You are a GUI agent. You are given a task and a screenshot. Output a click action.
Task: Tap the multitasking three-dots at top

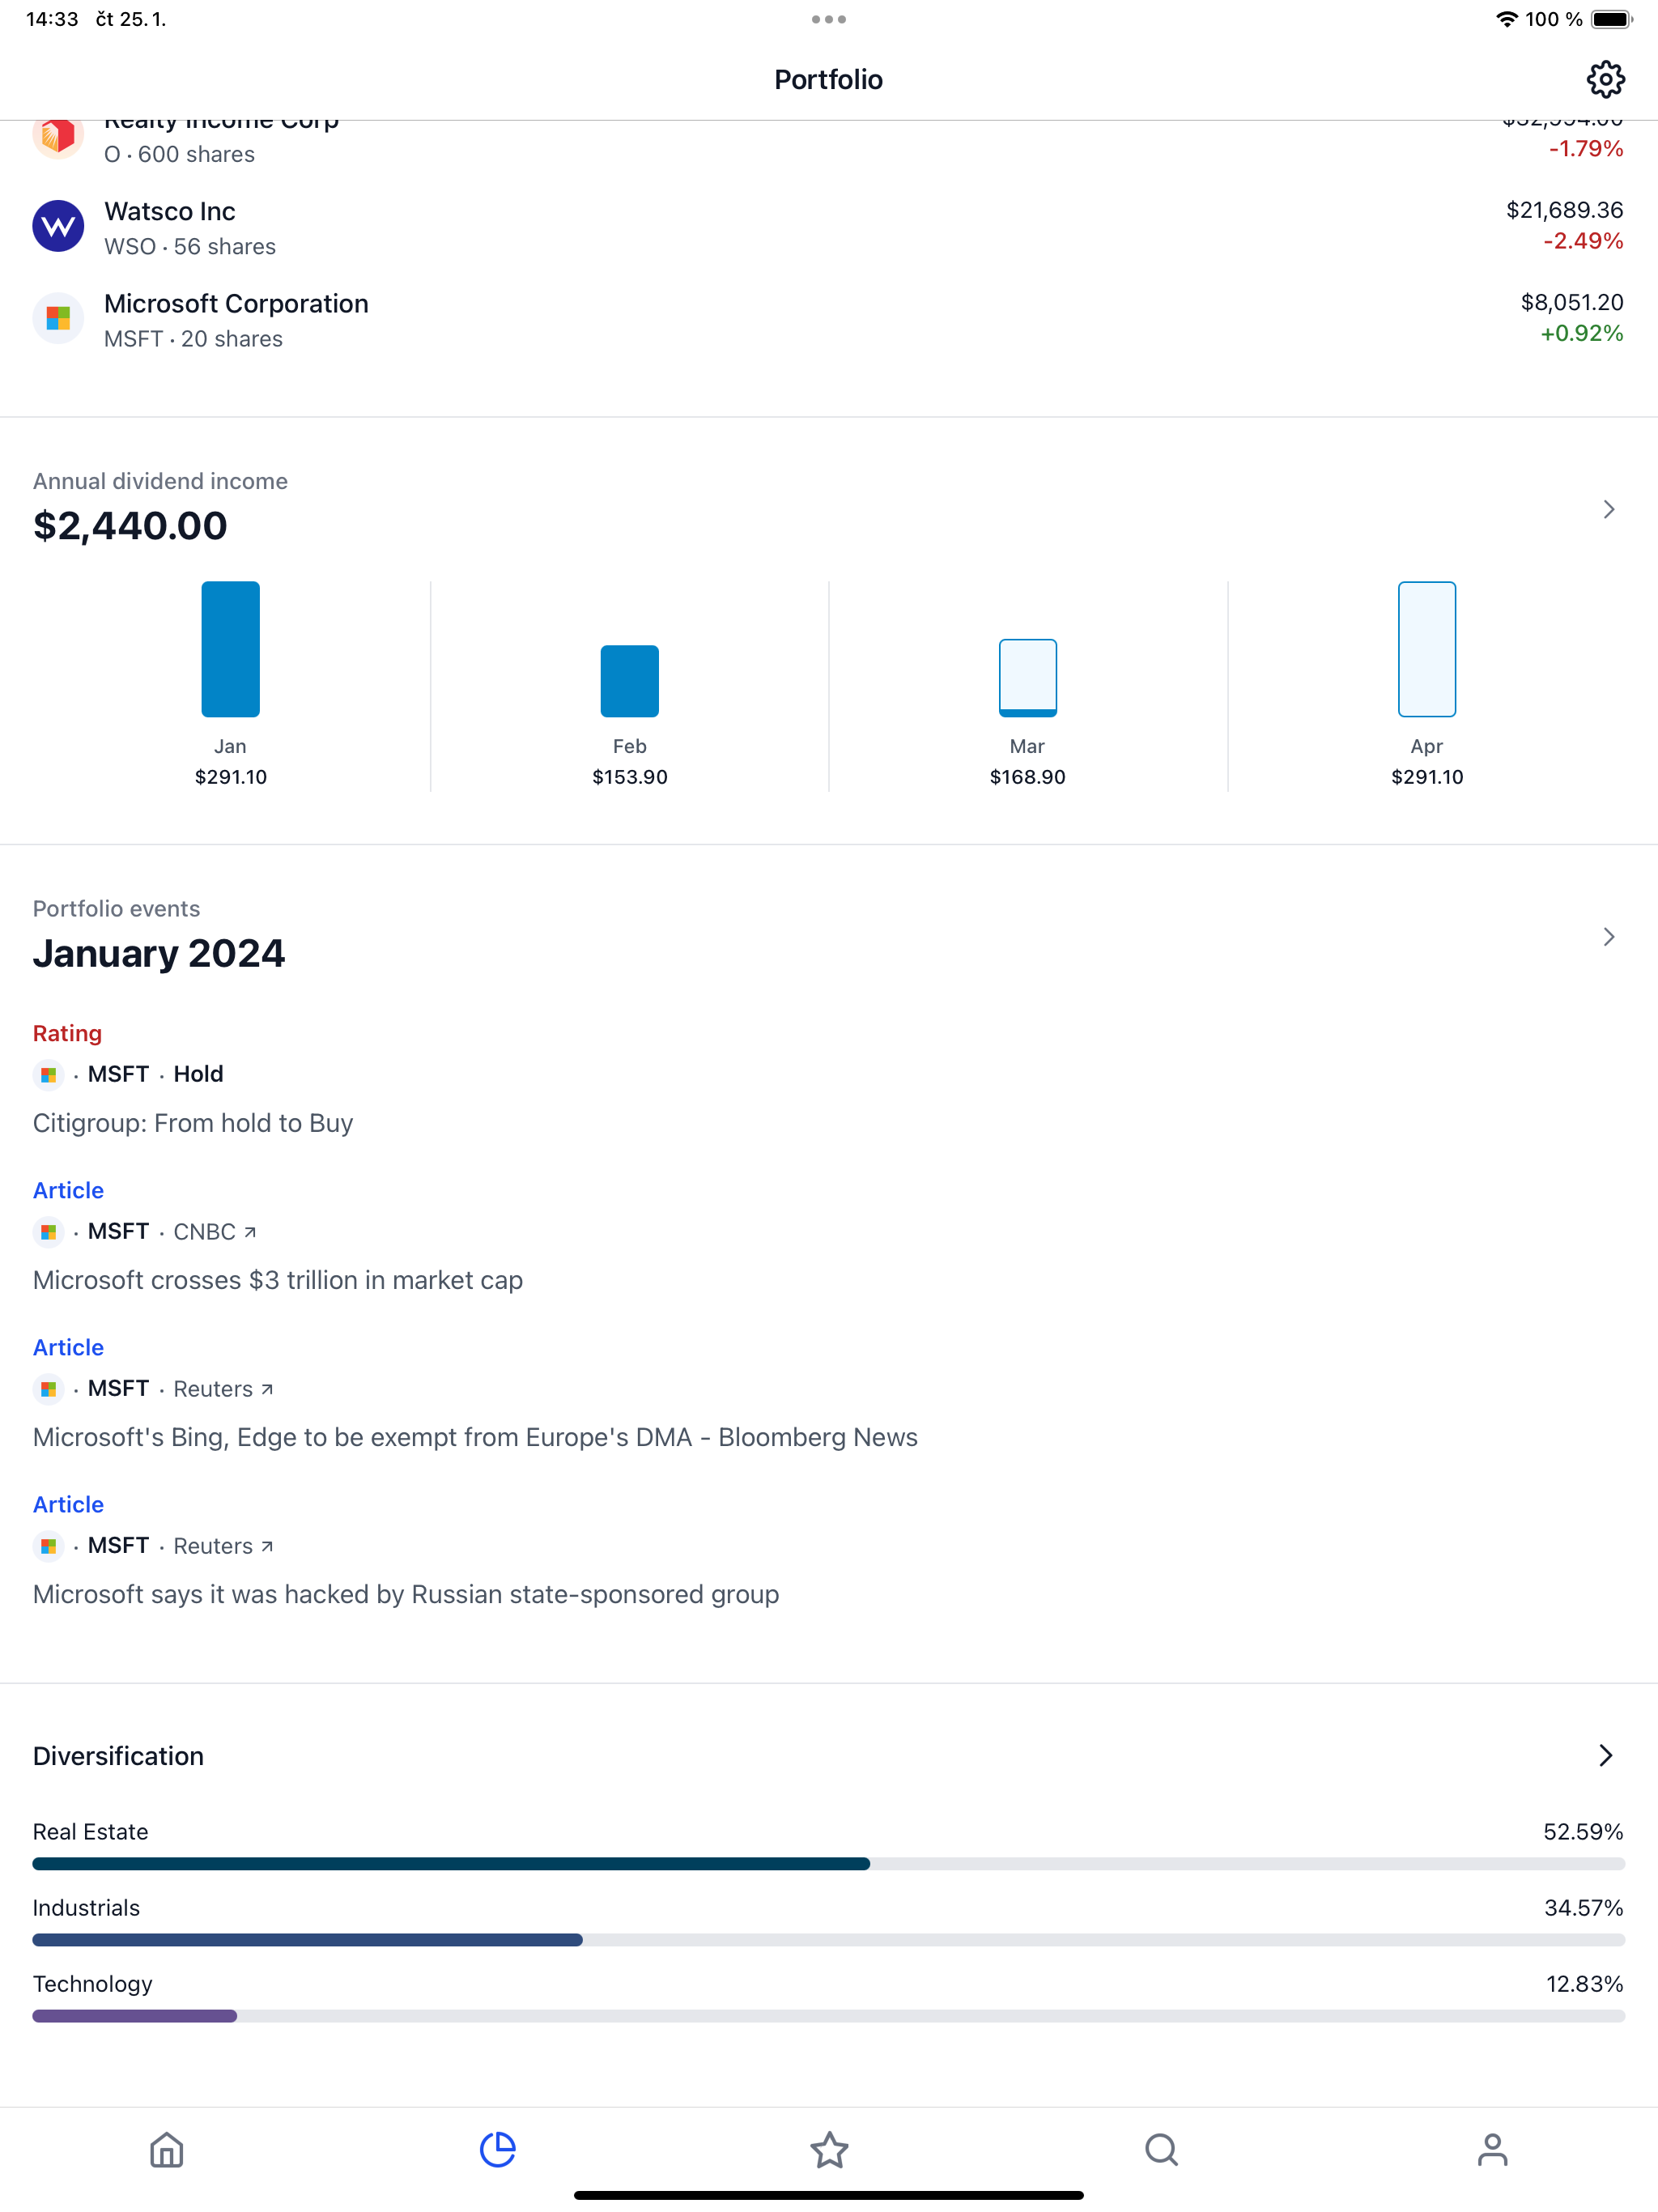pyautogui.click(x=829, y=19)
